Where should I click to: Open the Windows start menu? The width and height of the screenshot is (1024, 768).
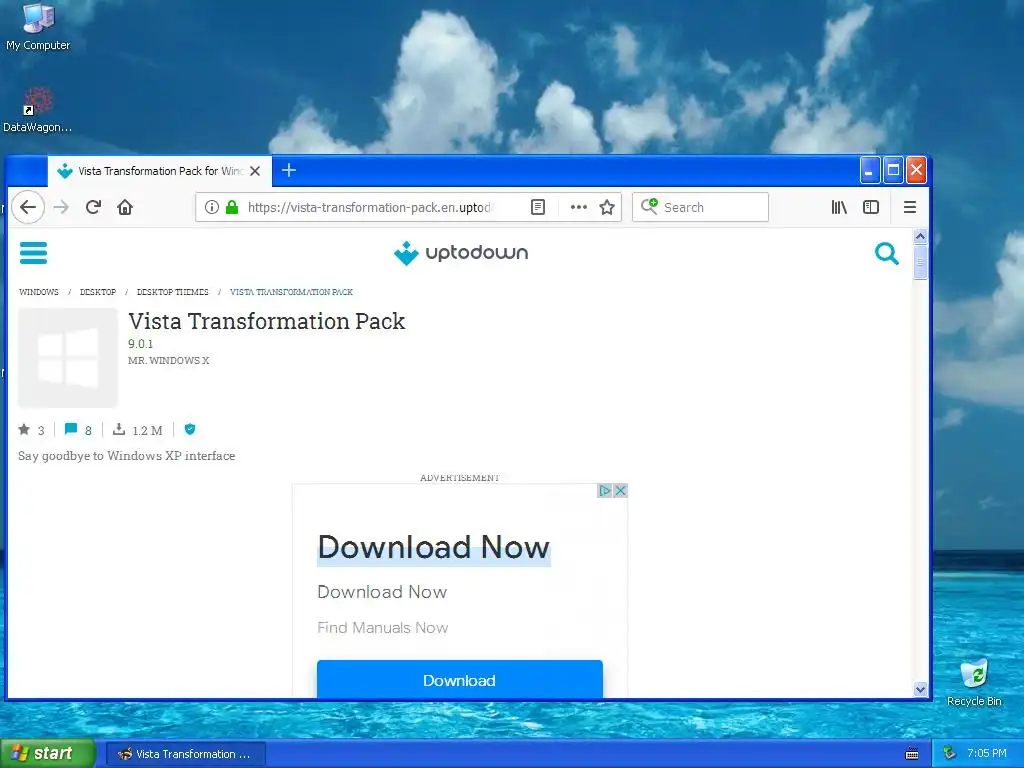47,754
